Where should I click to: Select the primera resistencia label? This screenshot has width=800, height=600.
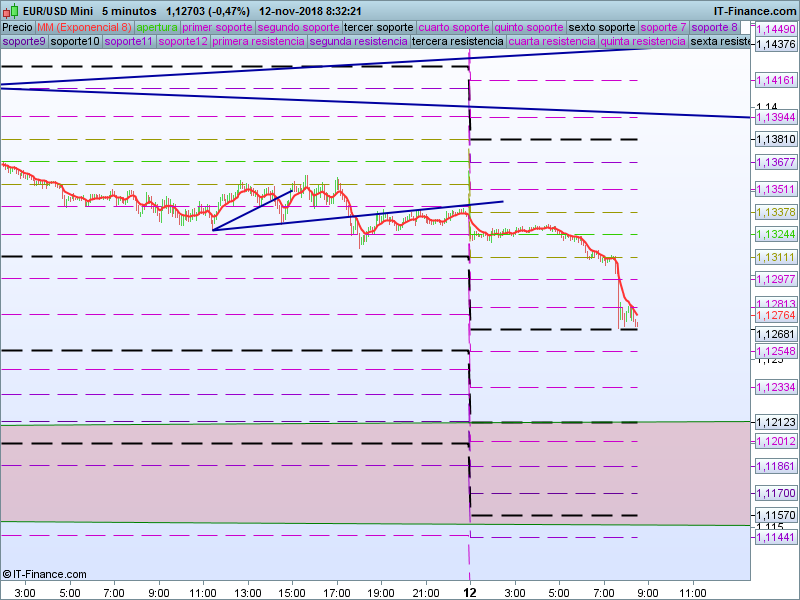[x=258, y=42]
